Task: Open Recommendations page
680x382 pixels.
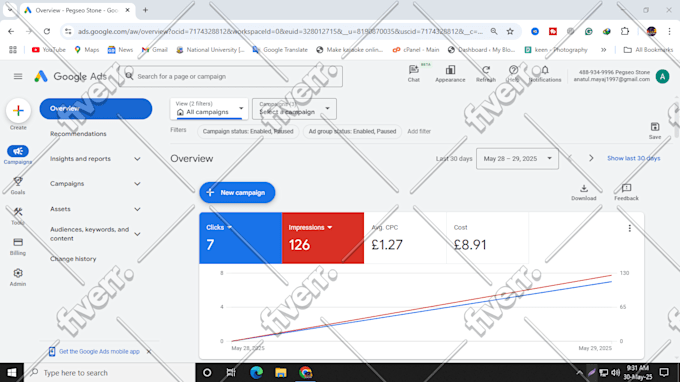Action: [x=78, y=134]
